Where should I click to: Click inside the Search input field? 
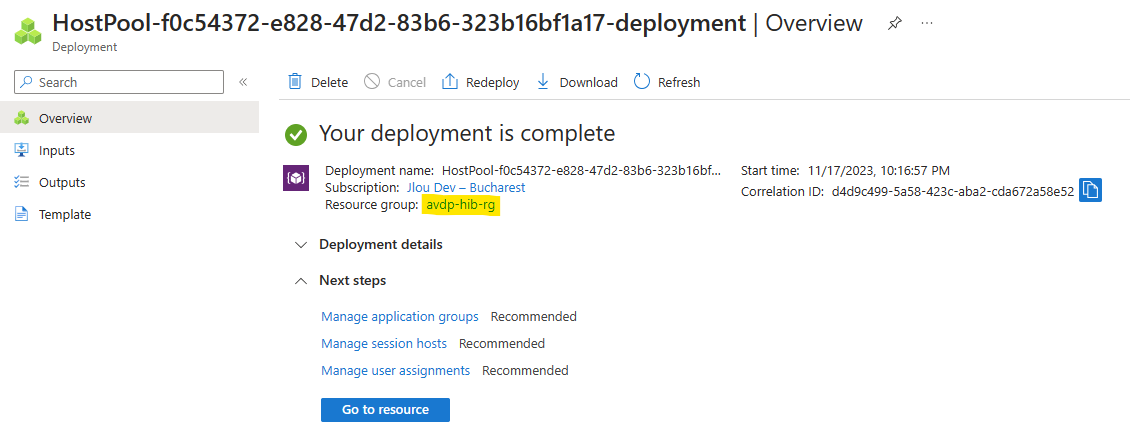(x=119, y=82)
